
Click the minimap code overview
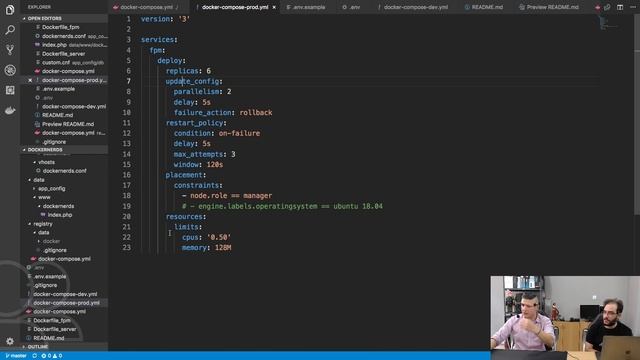tap(609, 23)
